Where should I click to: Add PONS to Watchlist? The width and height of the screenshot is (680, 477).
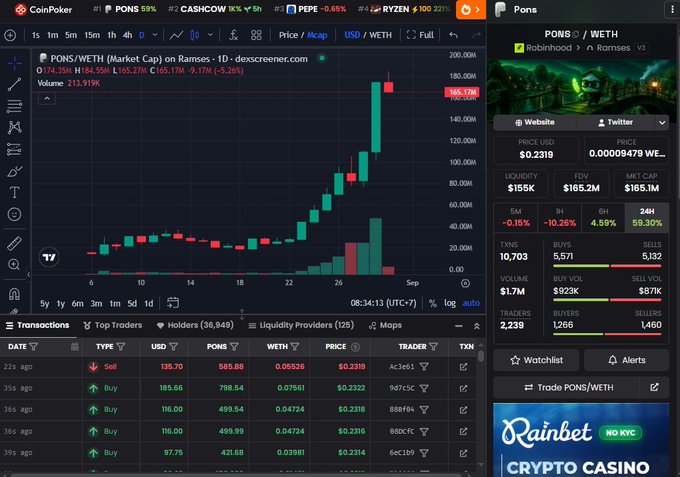click(x=536, y=360)
